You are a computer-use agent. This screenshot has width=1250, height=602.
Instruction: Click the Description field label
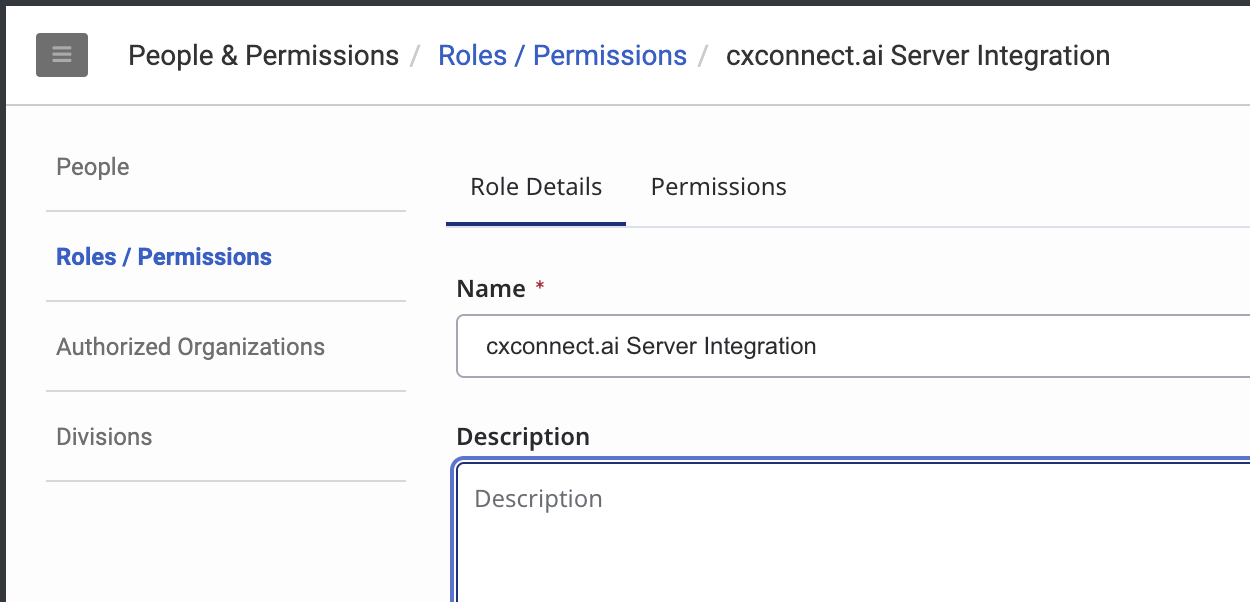522,437
